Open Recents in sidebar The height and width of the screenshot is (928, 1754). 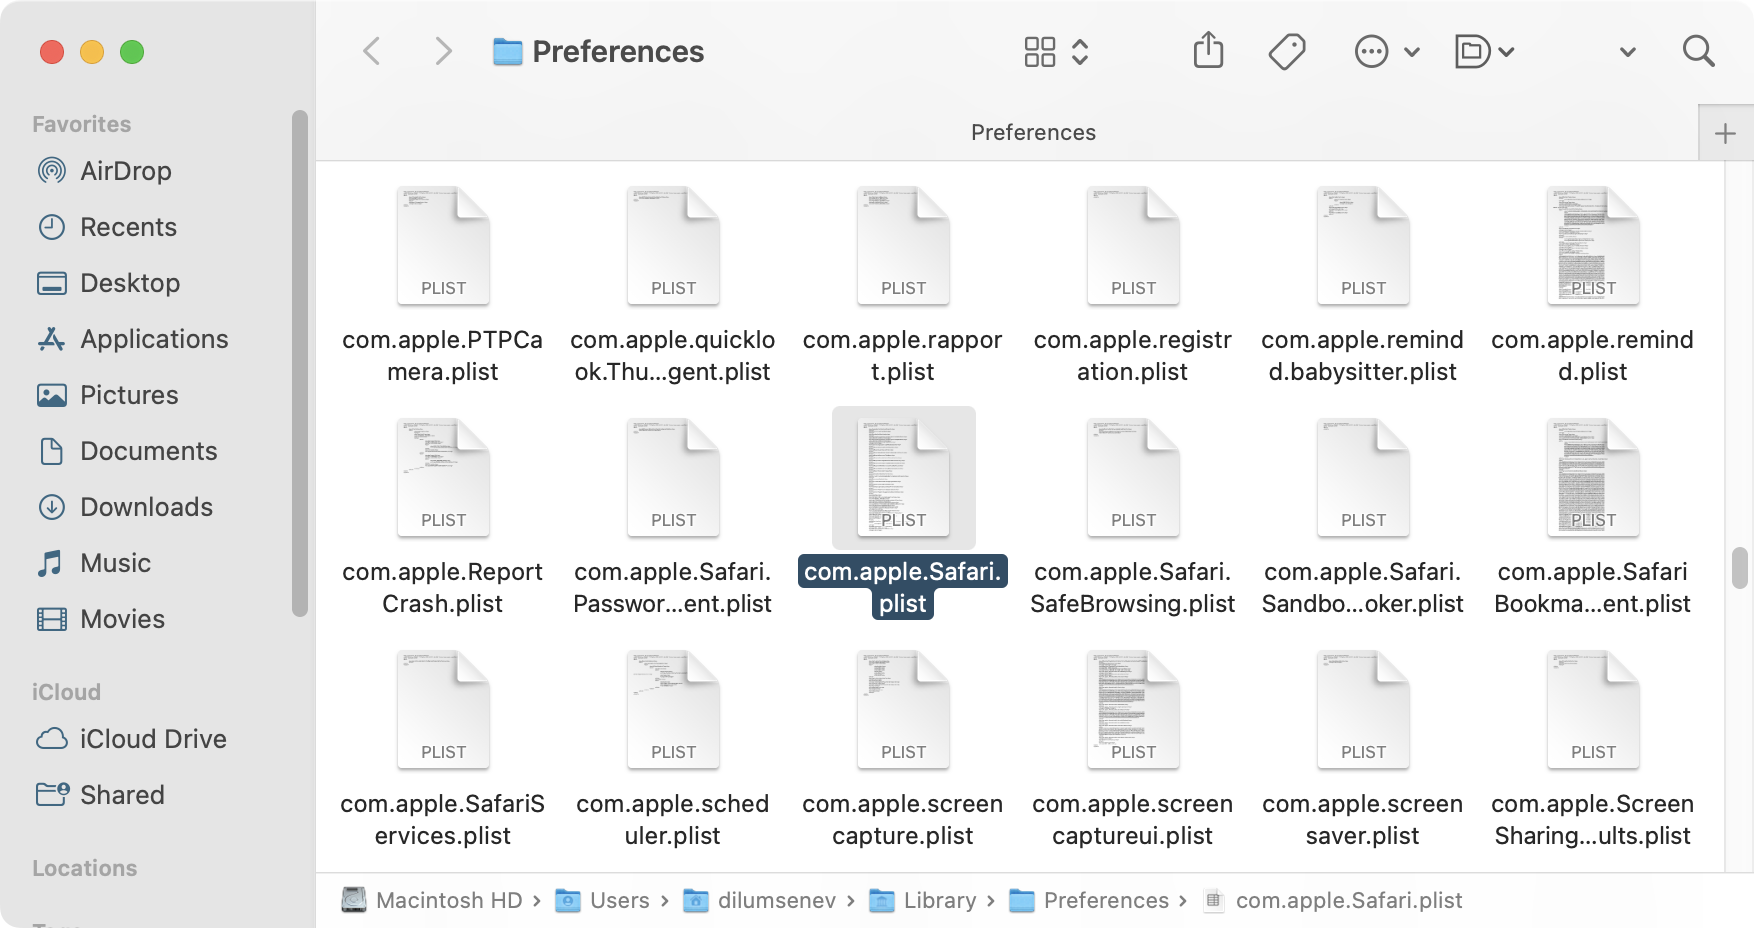tap(107, 227)
